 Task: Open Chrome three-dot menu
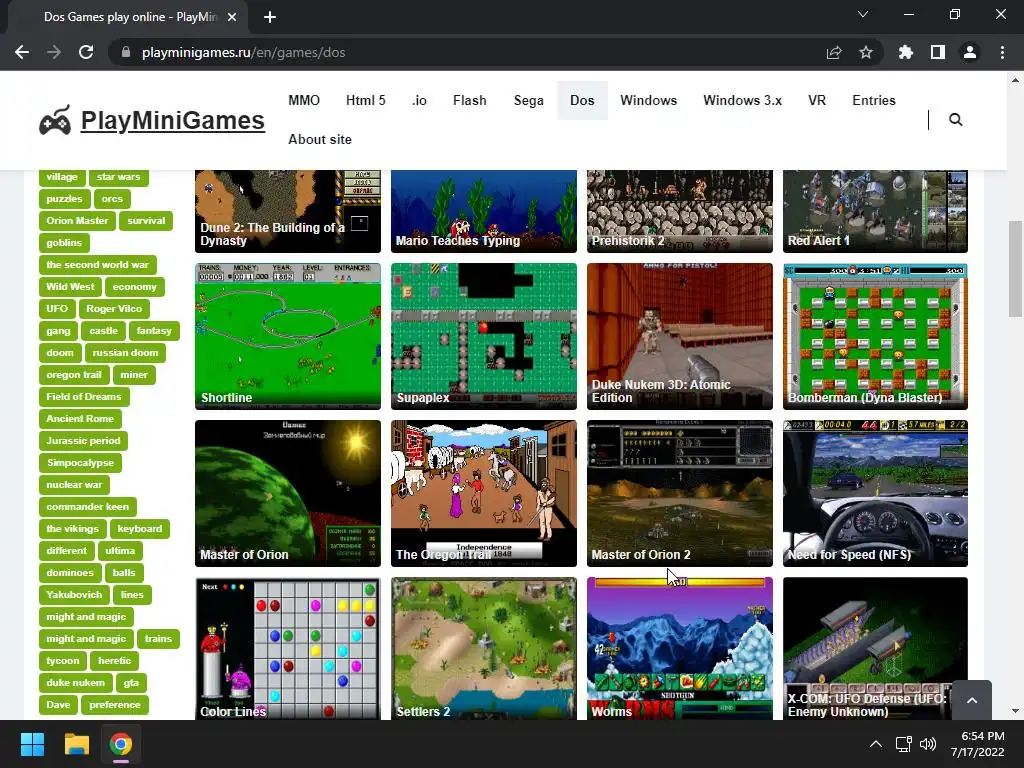[1002, 52]
